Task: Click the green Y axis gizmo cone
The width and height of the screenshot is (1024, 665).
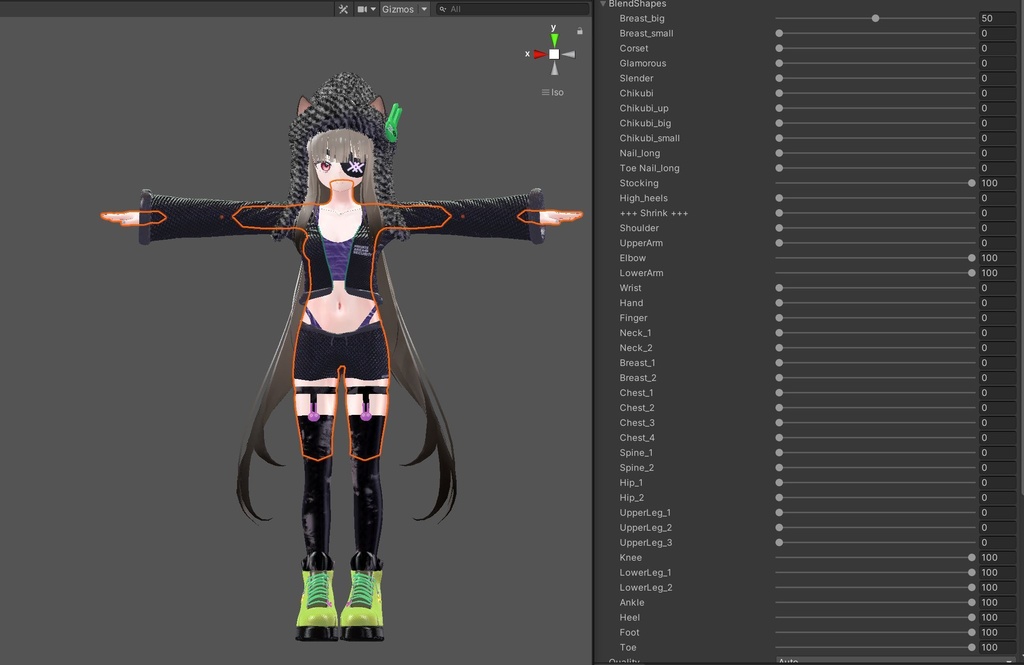Action: coord(554,40)
